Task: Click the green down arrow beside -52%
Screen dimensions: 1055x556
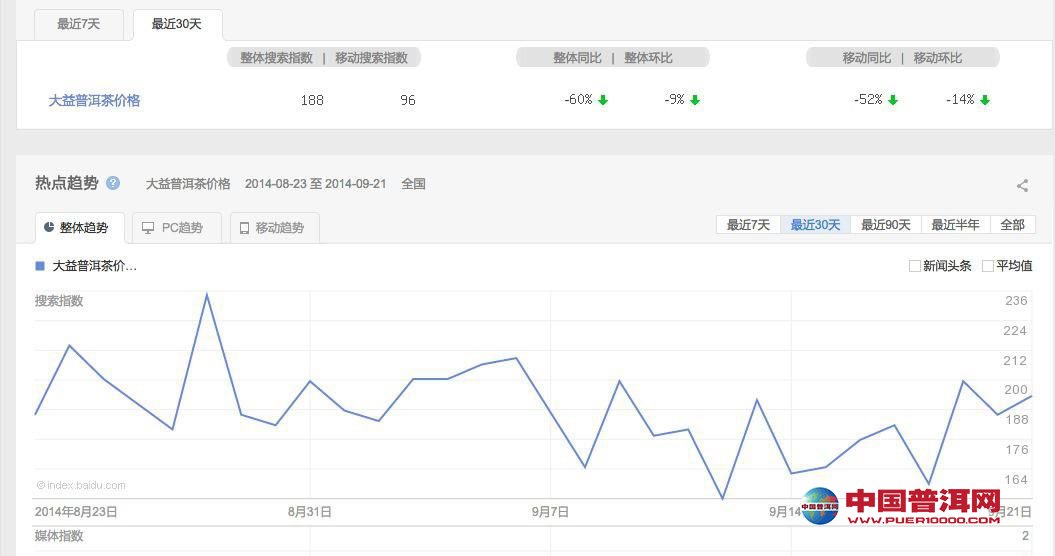Action: (x=893, y=100)
